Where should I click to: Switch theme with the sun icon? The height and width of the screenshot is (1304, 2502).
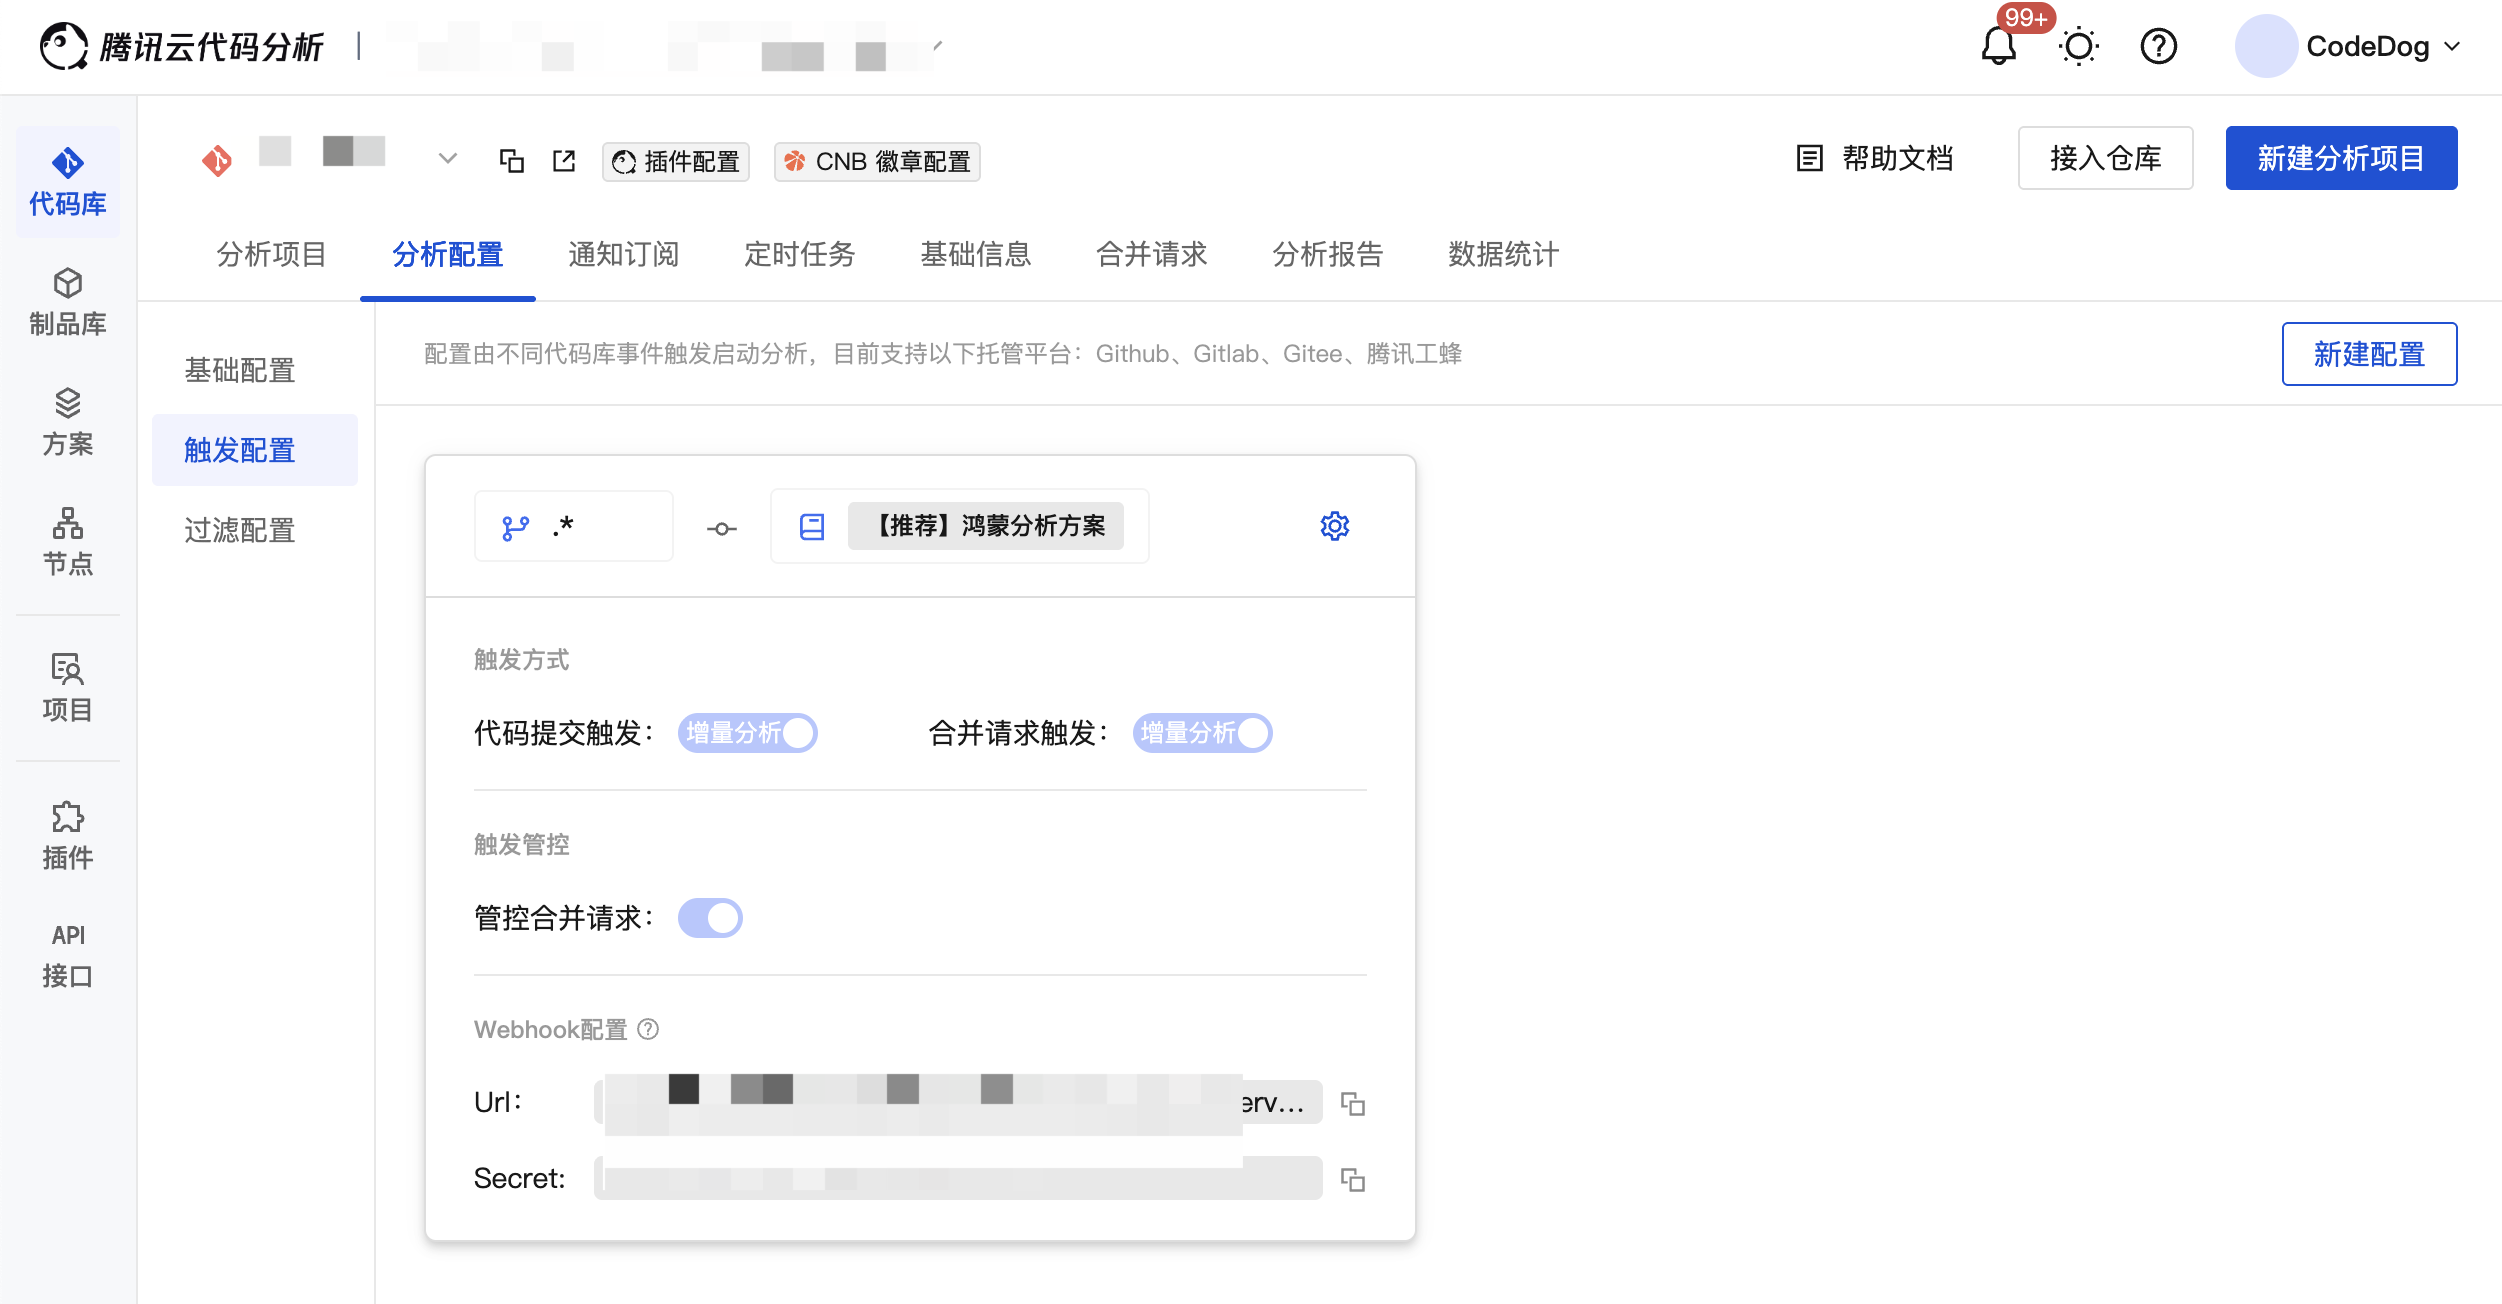(2078, 46)
